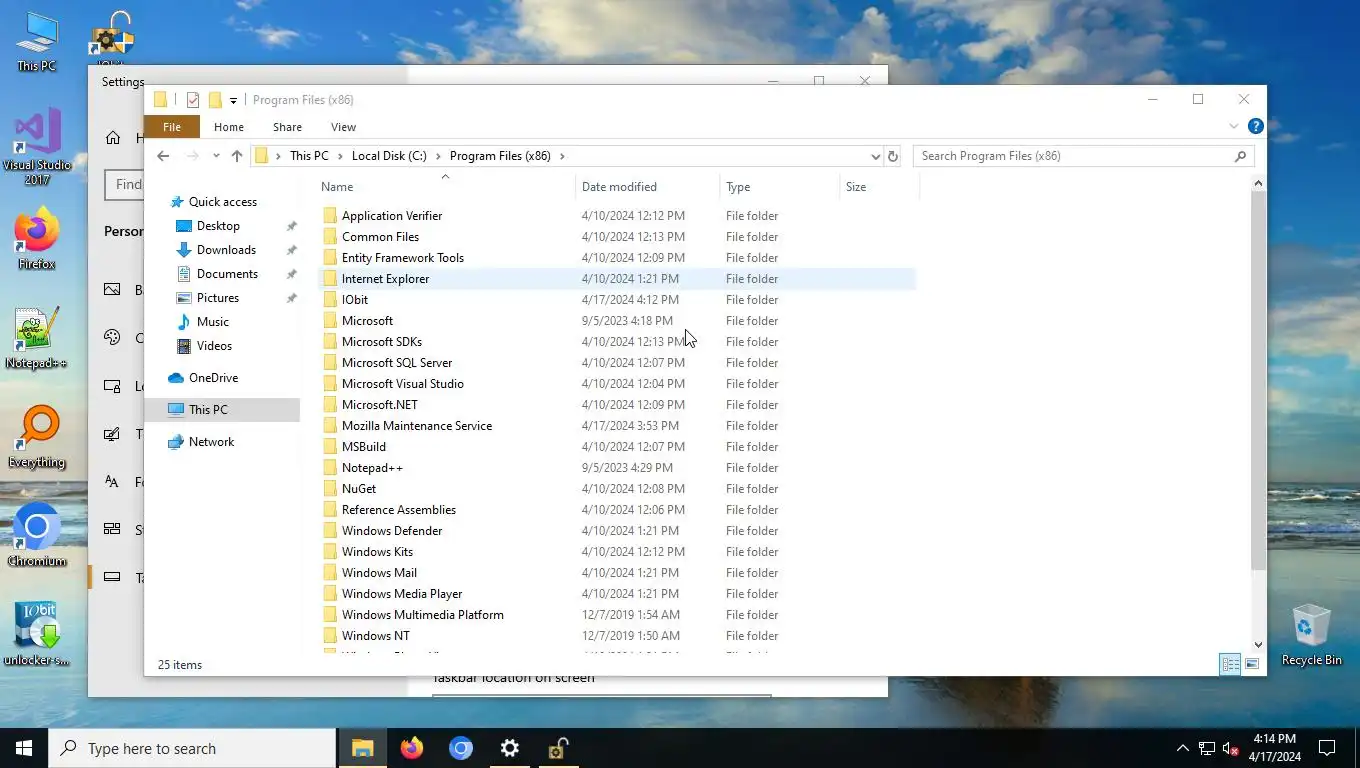The height and width of the screenshot is (768, 1360).
Task: Launch Visual Studio 2017 desktop shortcut
Action: pyautogui.click(x=37, y=147)
